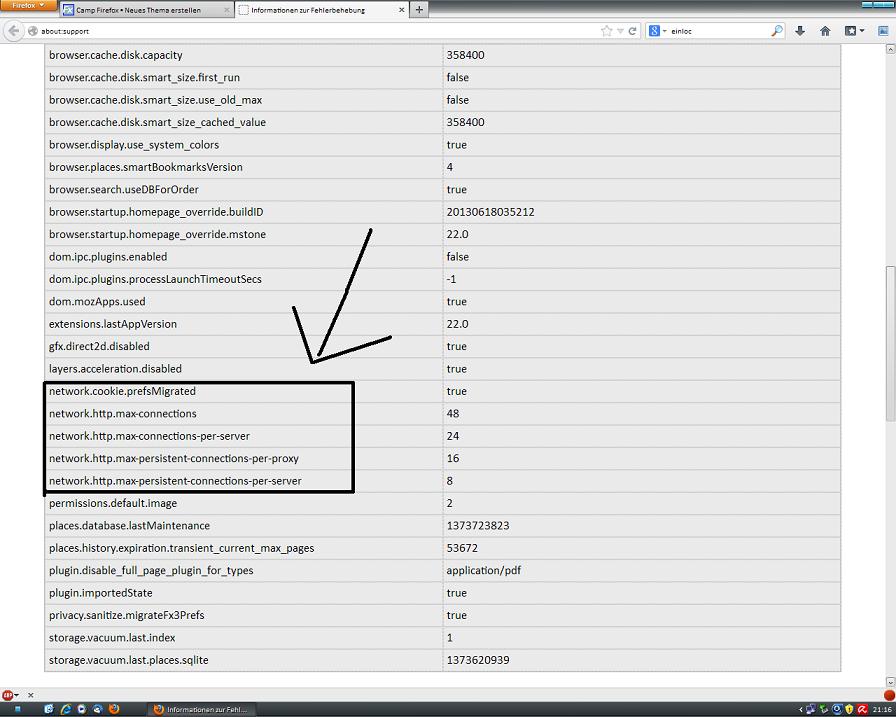Image resolution: width=896 pixels, height=717 pixels.
Task: Click the search magnifier icon
Action: coord(777,31)
